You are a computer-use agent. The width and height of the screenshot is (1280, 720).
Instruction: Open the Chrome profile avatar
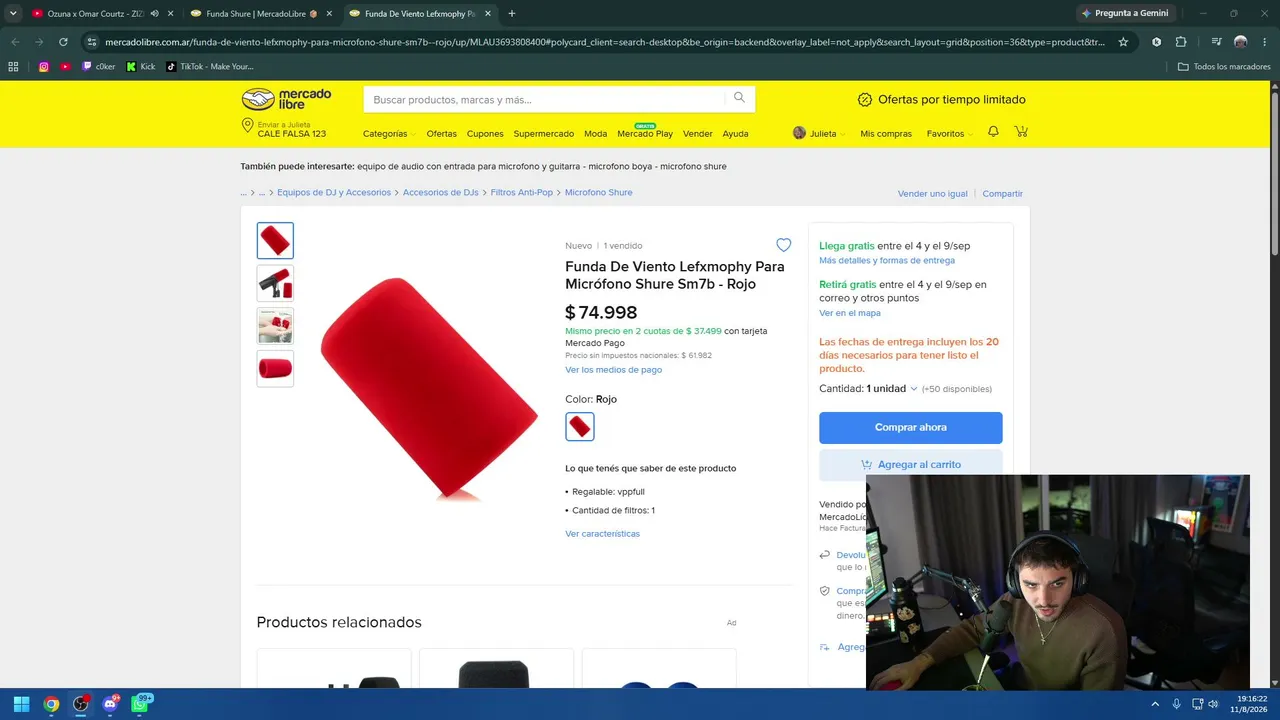pos(1240,42)
